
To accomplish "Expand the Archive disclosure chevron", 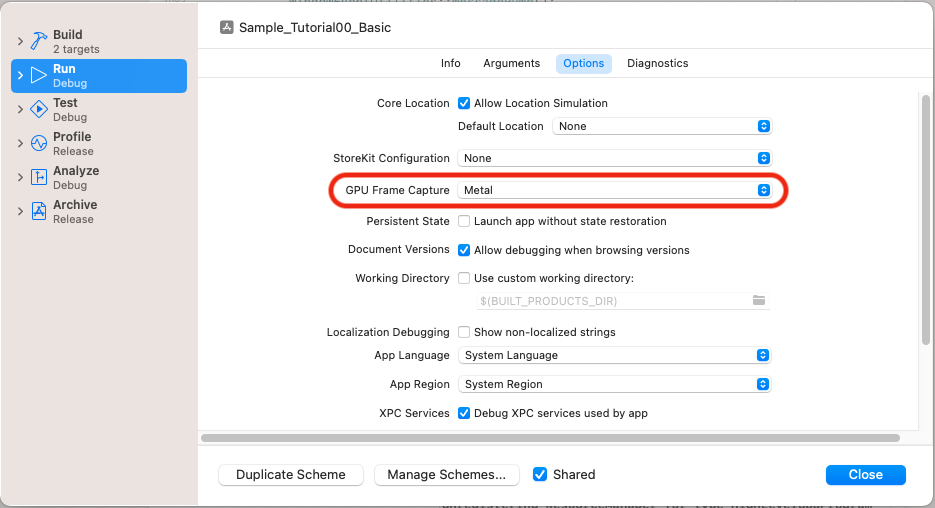I will (20, 211).
